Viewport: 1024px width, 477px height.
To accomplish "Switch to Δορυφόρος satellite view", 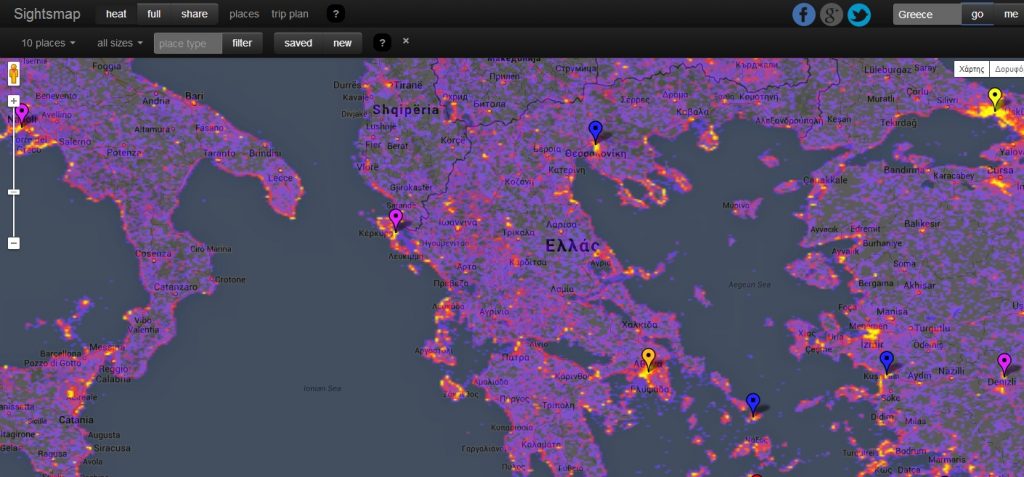I will coord(1008,69).
